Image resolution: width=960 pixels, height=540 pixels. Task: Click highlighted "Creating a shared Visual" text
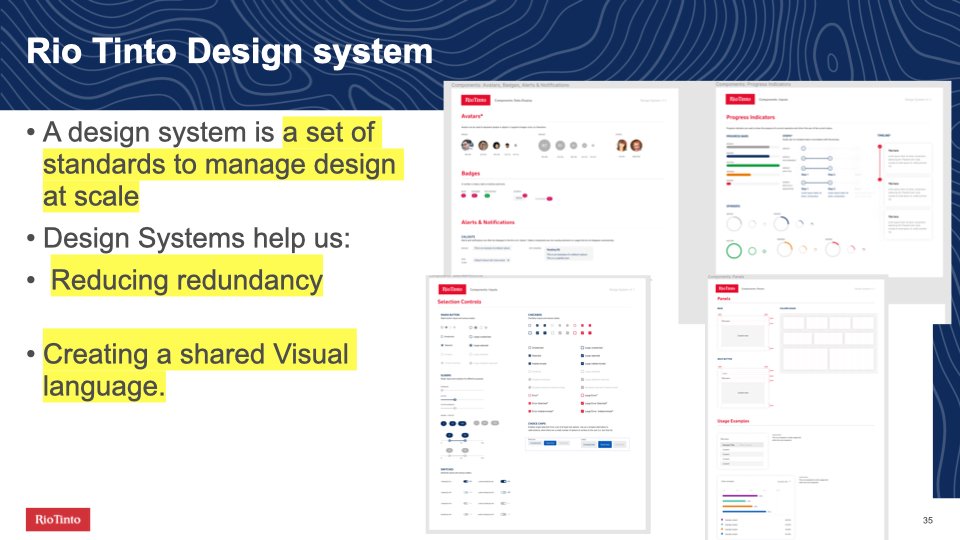tap(196, 354)
